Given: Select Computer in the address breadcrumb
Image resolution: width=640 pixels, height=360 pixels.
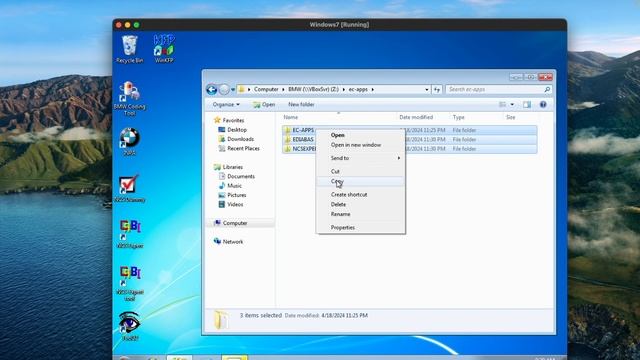Looking at the screenshot, I should coord(266,89).
